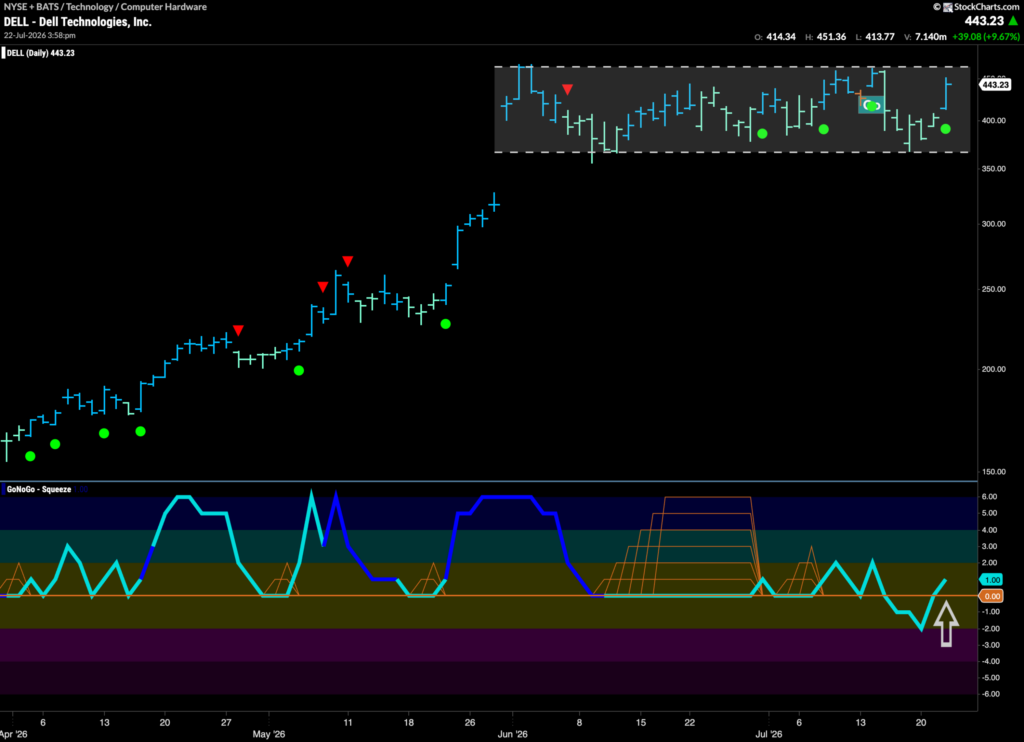
Task: Click the 22 date label on the time axis
Action: click(690, 722)
